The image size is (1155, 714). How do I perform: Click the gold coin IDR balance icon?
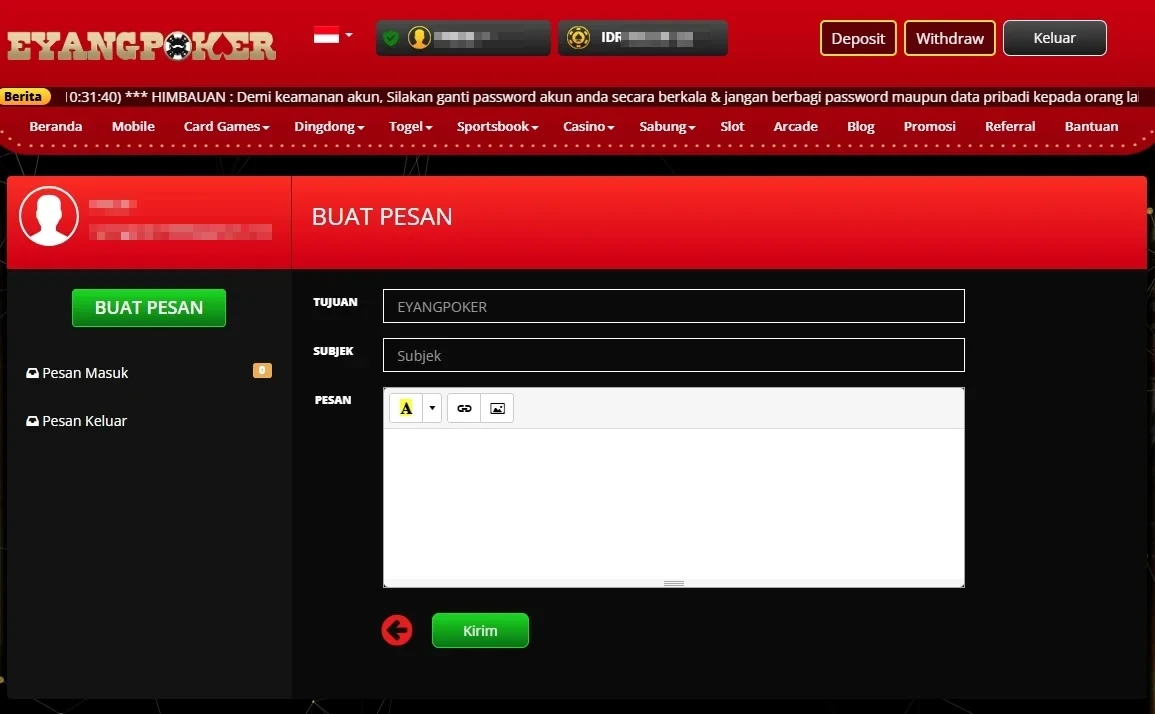pyautogui.click(x=578, y=38)
